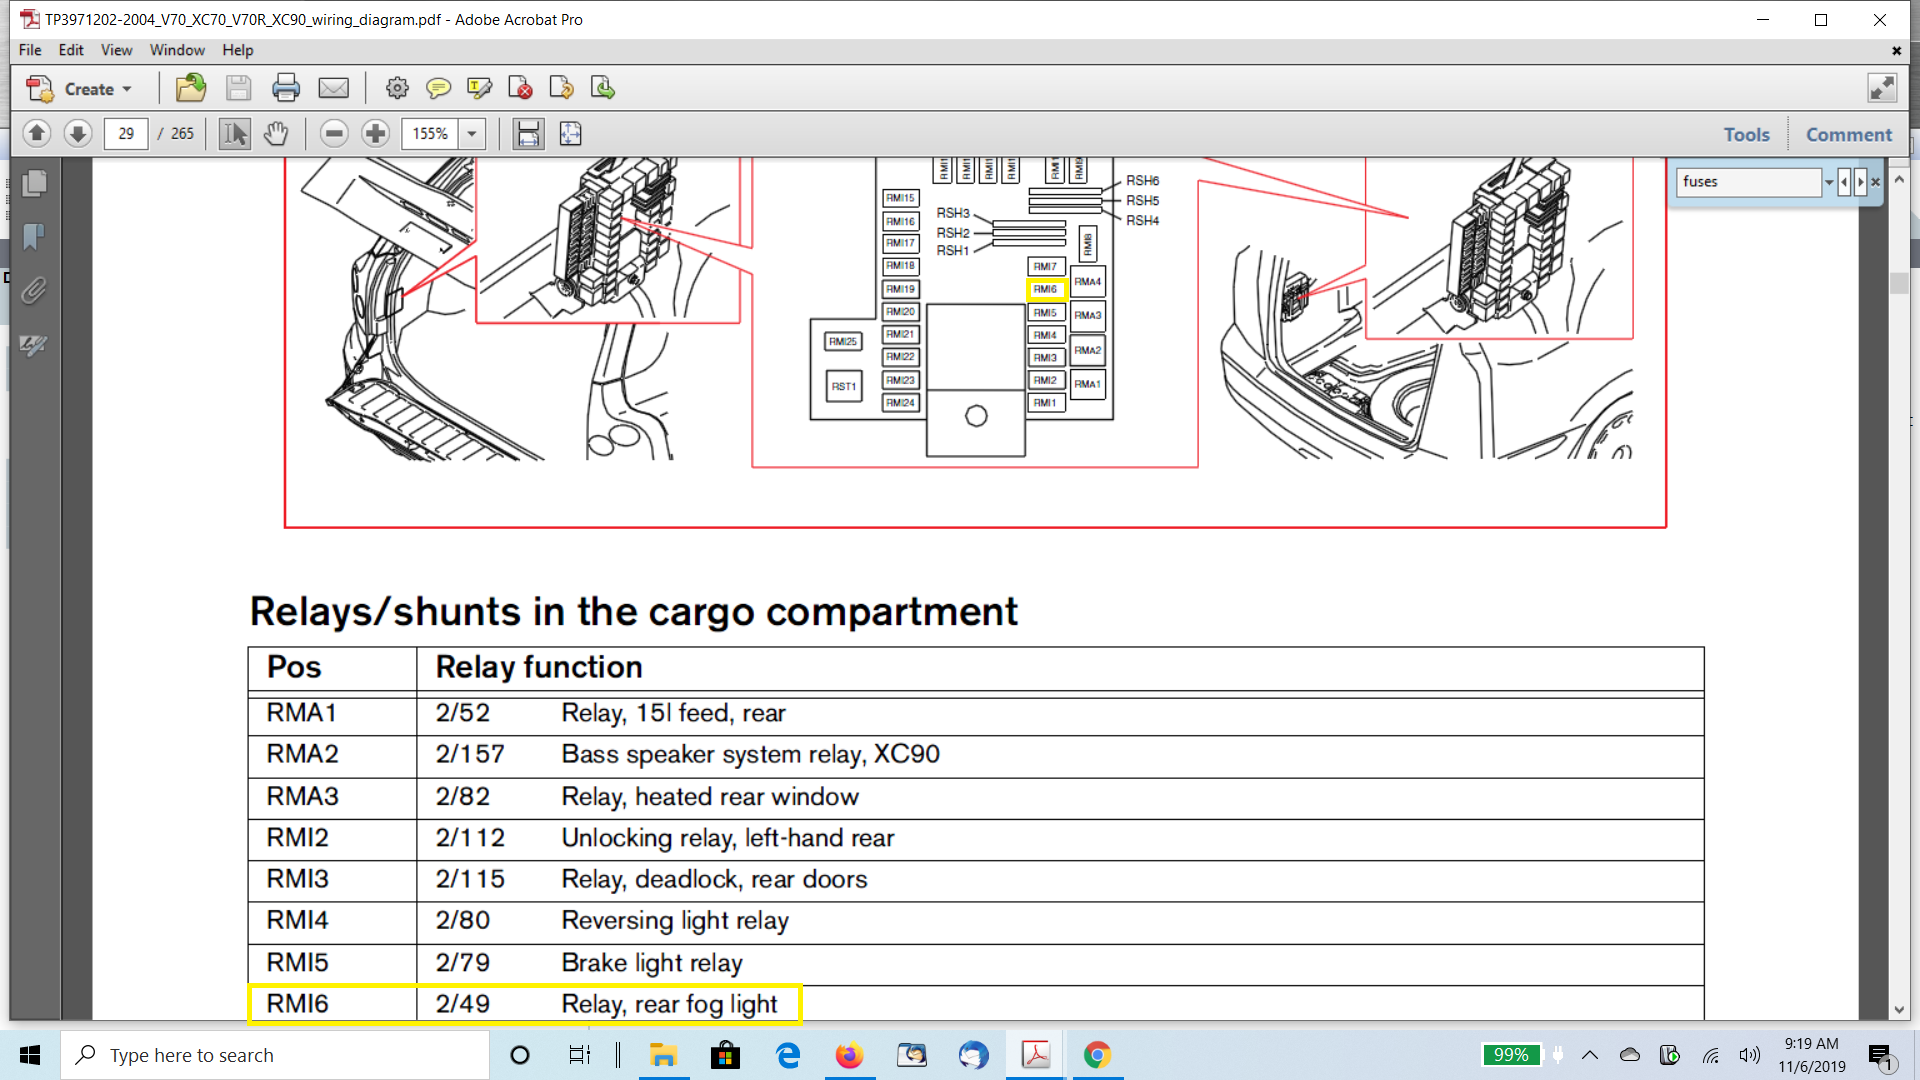Add a sticky note comment

click(x=438, y=89)
